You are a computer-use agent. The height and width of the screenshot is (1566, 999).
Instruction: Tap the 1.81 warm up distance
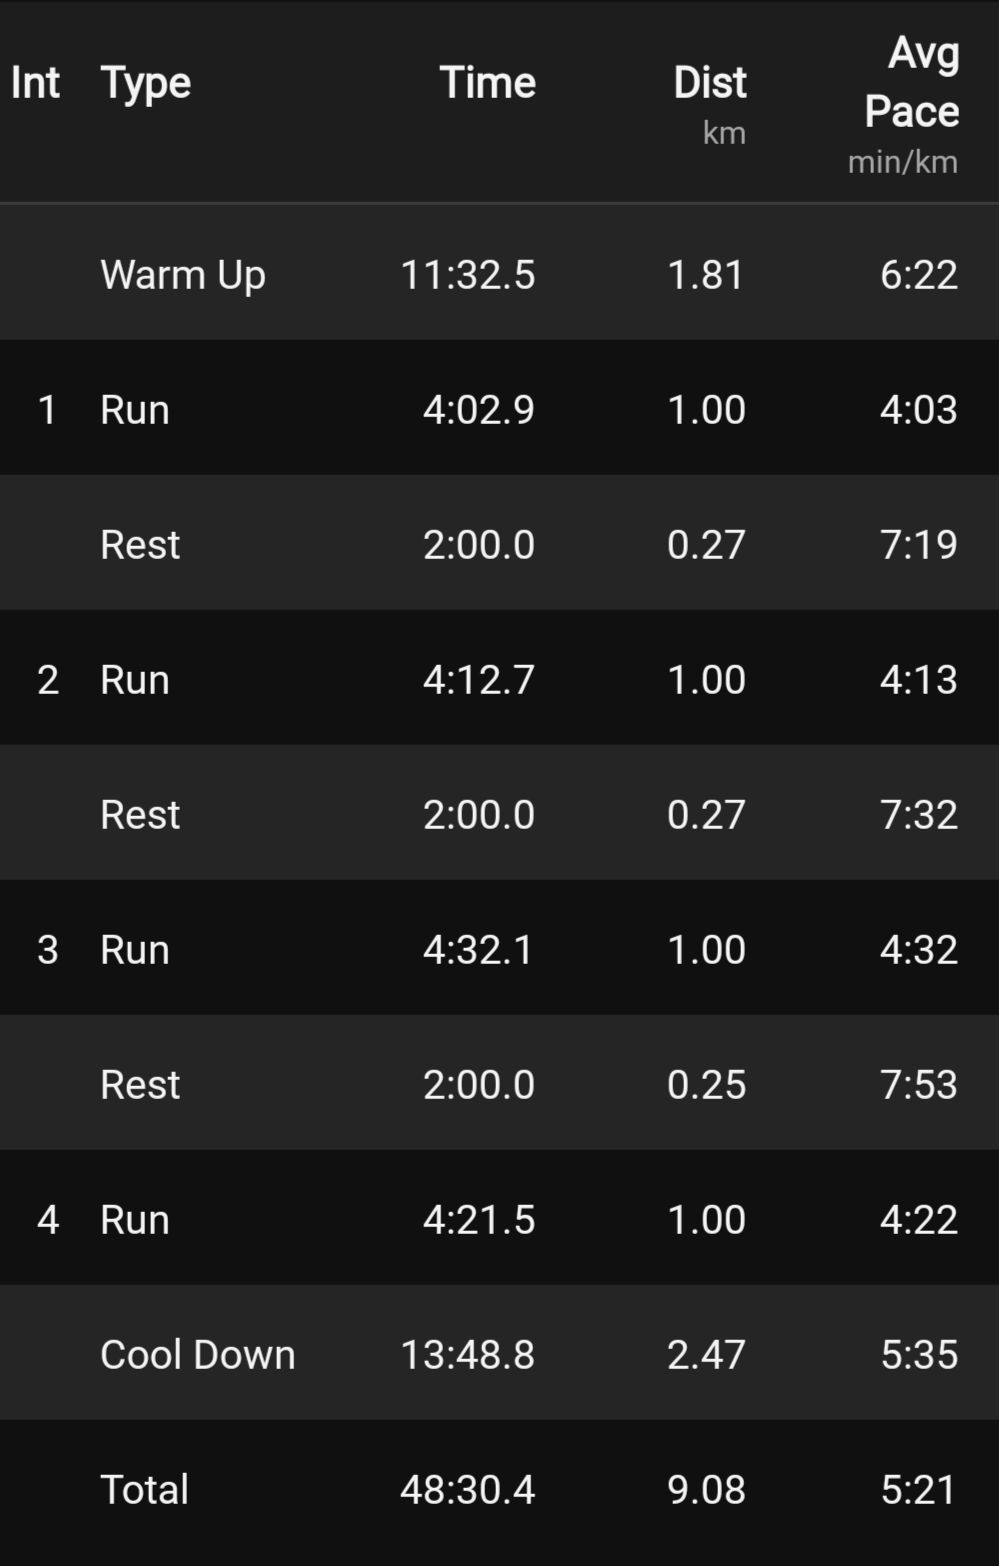tap(706, 274)
